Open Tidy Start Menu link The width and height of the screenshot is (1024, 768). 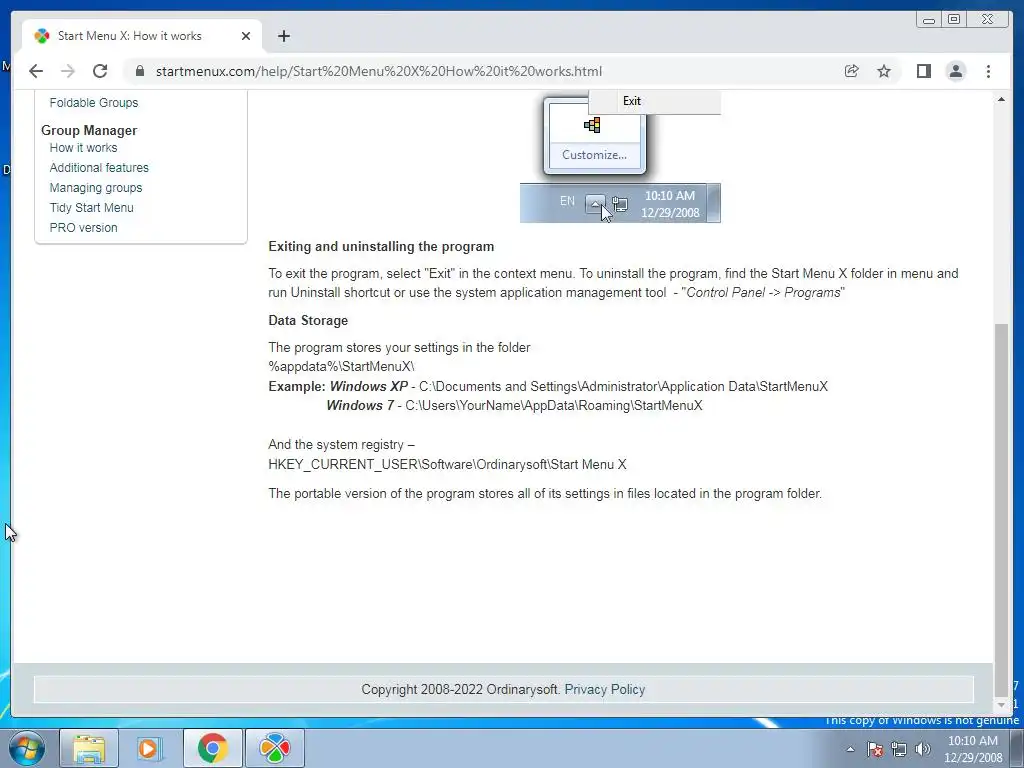click(91, 208)
